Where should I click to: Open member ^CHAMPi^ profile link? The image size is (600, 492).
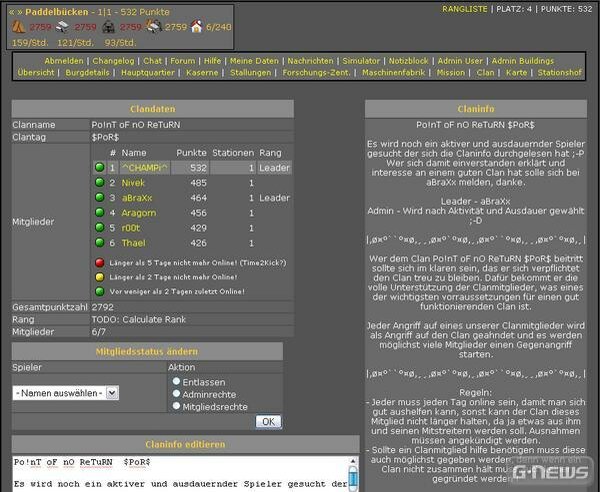point(144,168)
